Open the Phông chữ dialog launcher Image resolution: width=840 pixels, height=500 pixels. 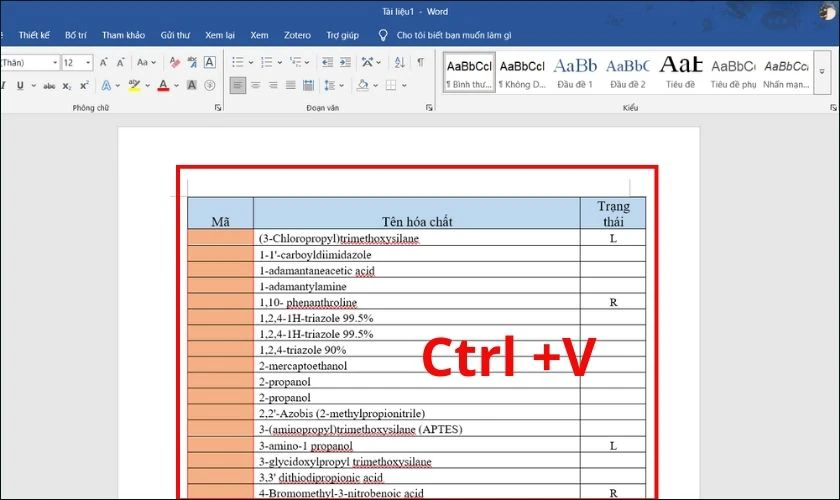[218, 108]
